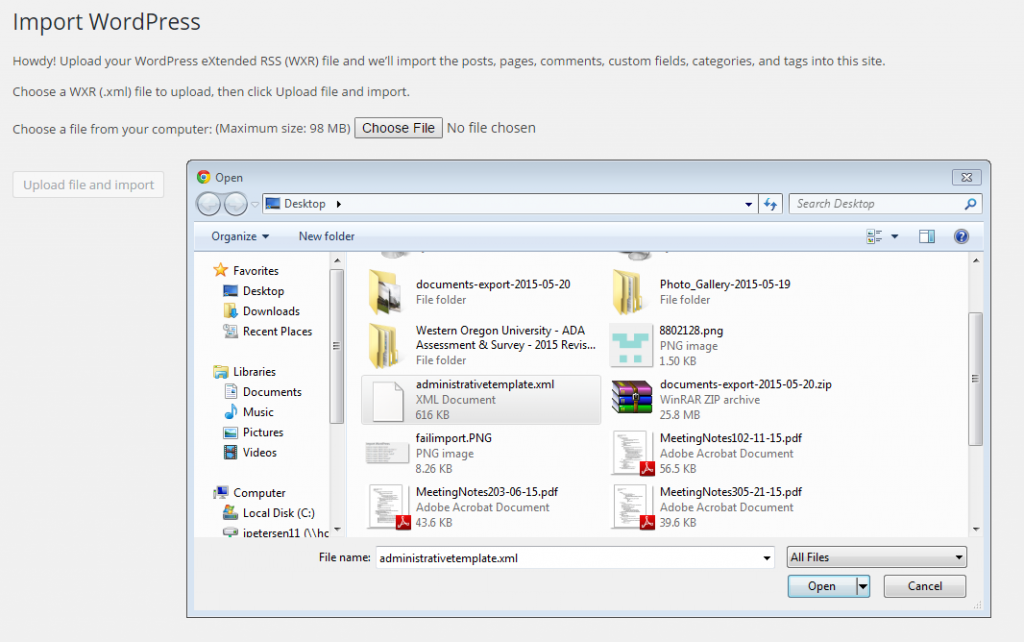Click Upload file and import button
This screenshot has height=642, width=1024.
point(88,185)
